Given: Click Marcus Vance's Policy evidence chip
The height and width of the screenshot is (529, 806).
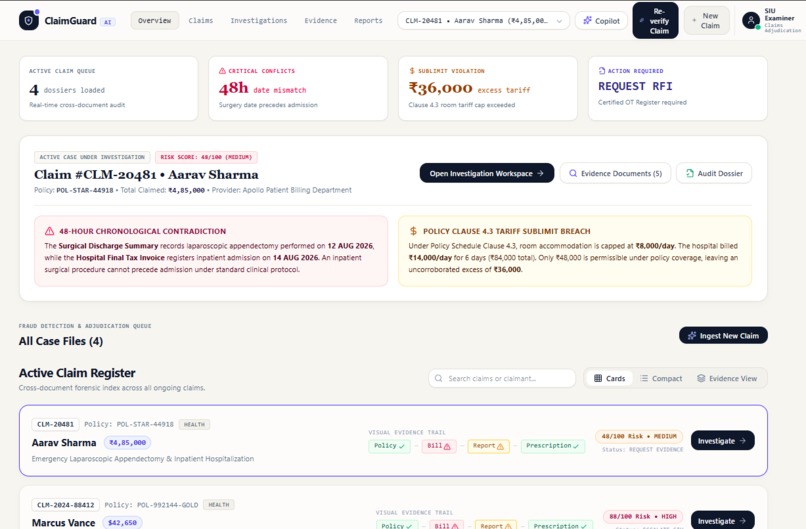Looking at the screenshot, I should point(396,525).
